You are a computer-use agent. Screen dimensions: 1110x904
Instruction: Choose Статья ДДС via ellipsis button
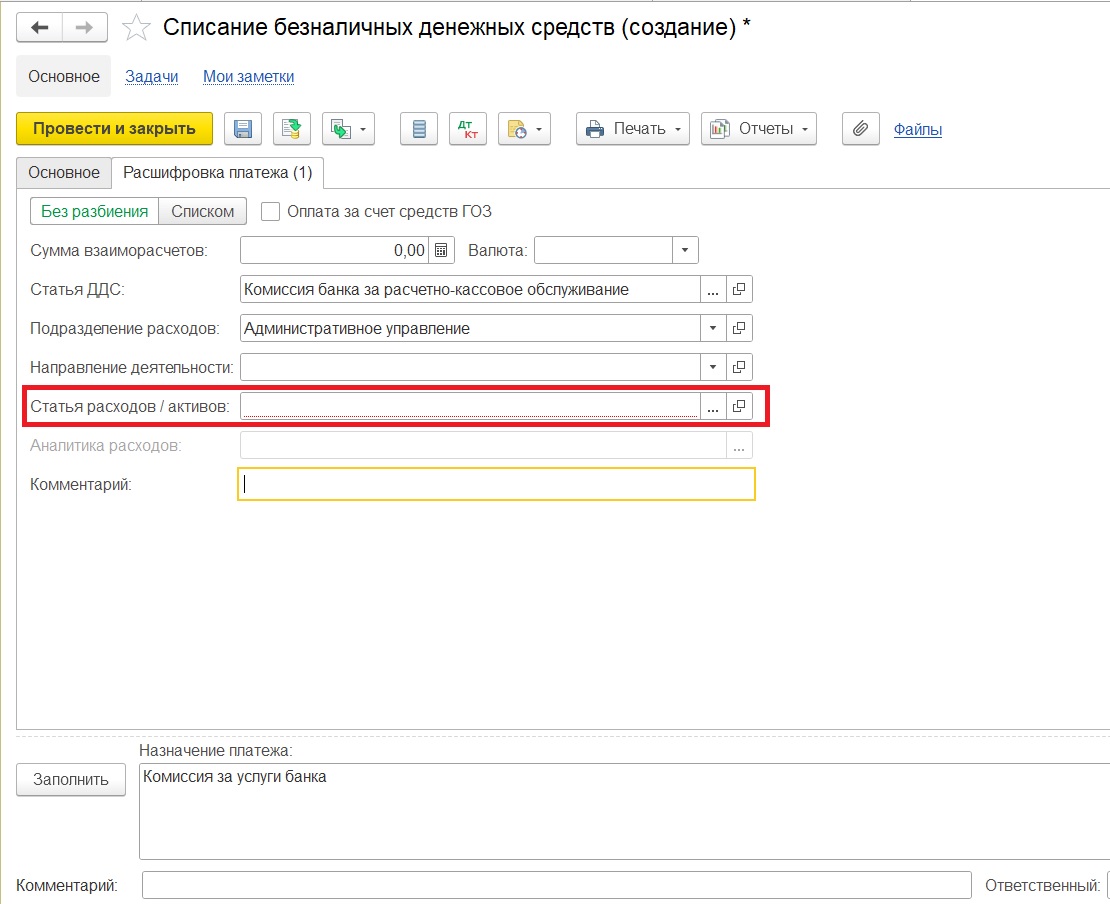coord(713,290)
